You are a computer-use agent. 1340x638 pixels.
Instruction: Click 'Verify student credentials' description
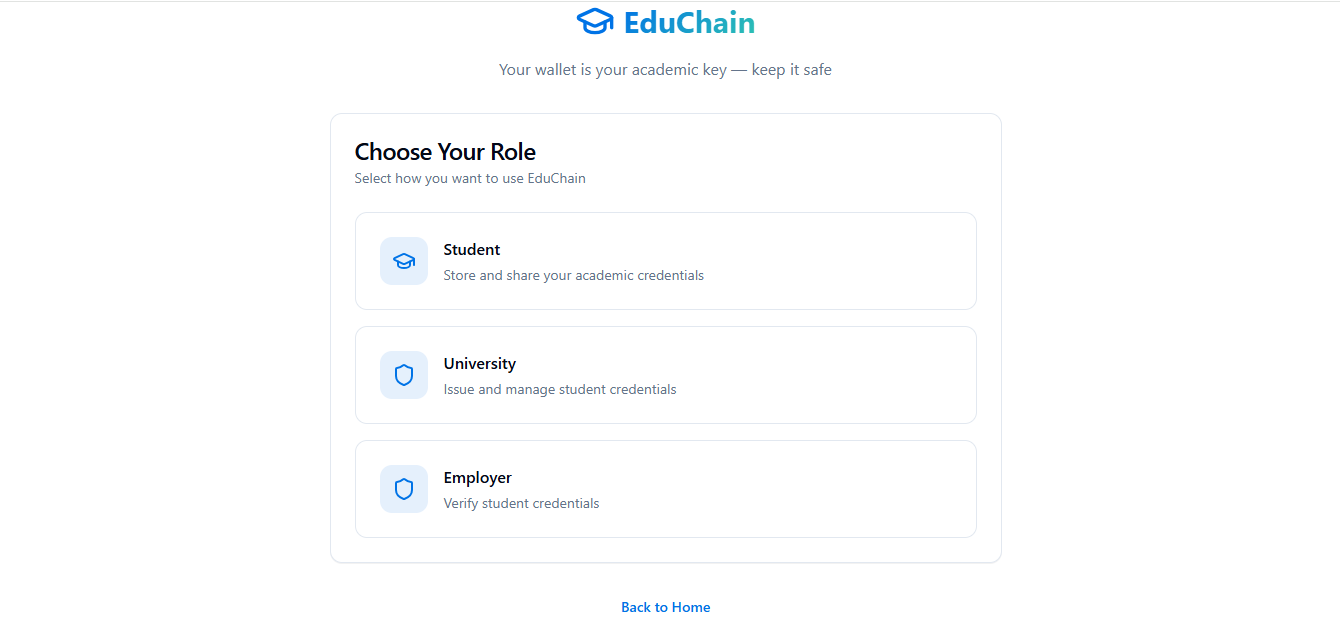point(521,503)
